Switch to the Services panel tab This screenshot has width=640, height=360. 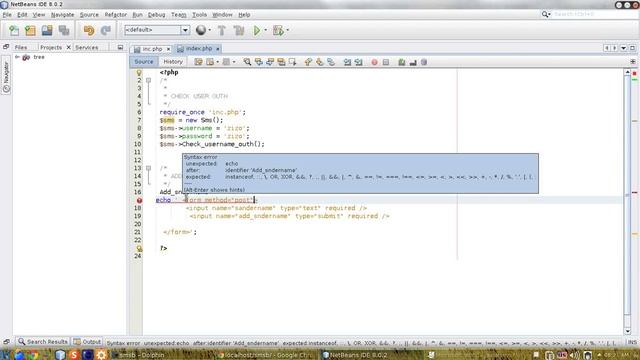(87, 47)
